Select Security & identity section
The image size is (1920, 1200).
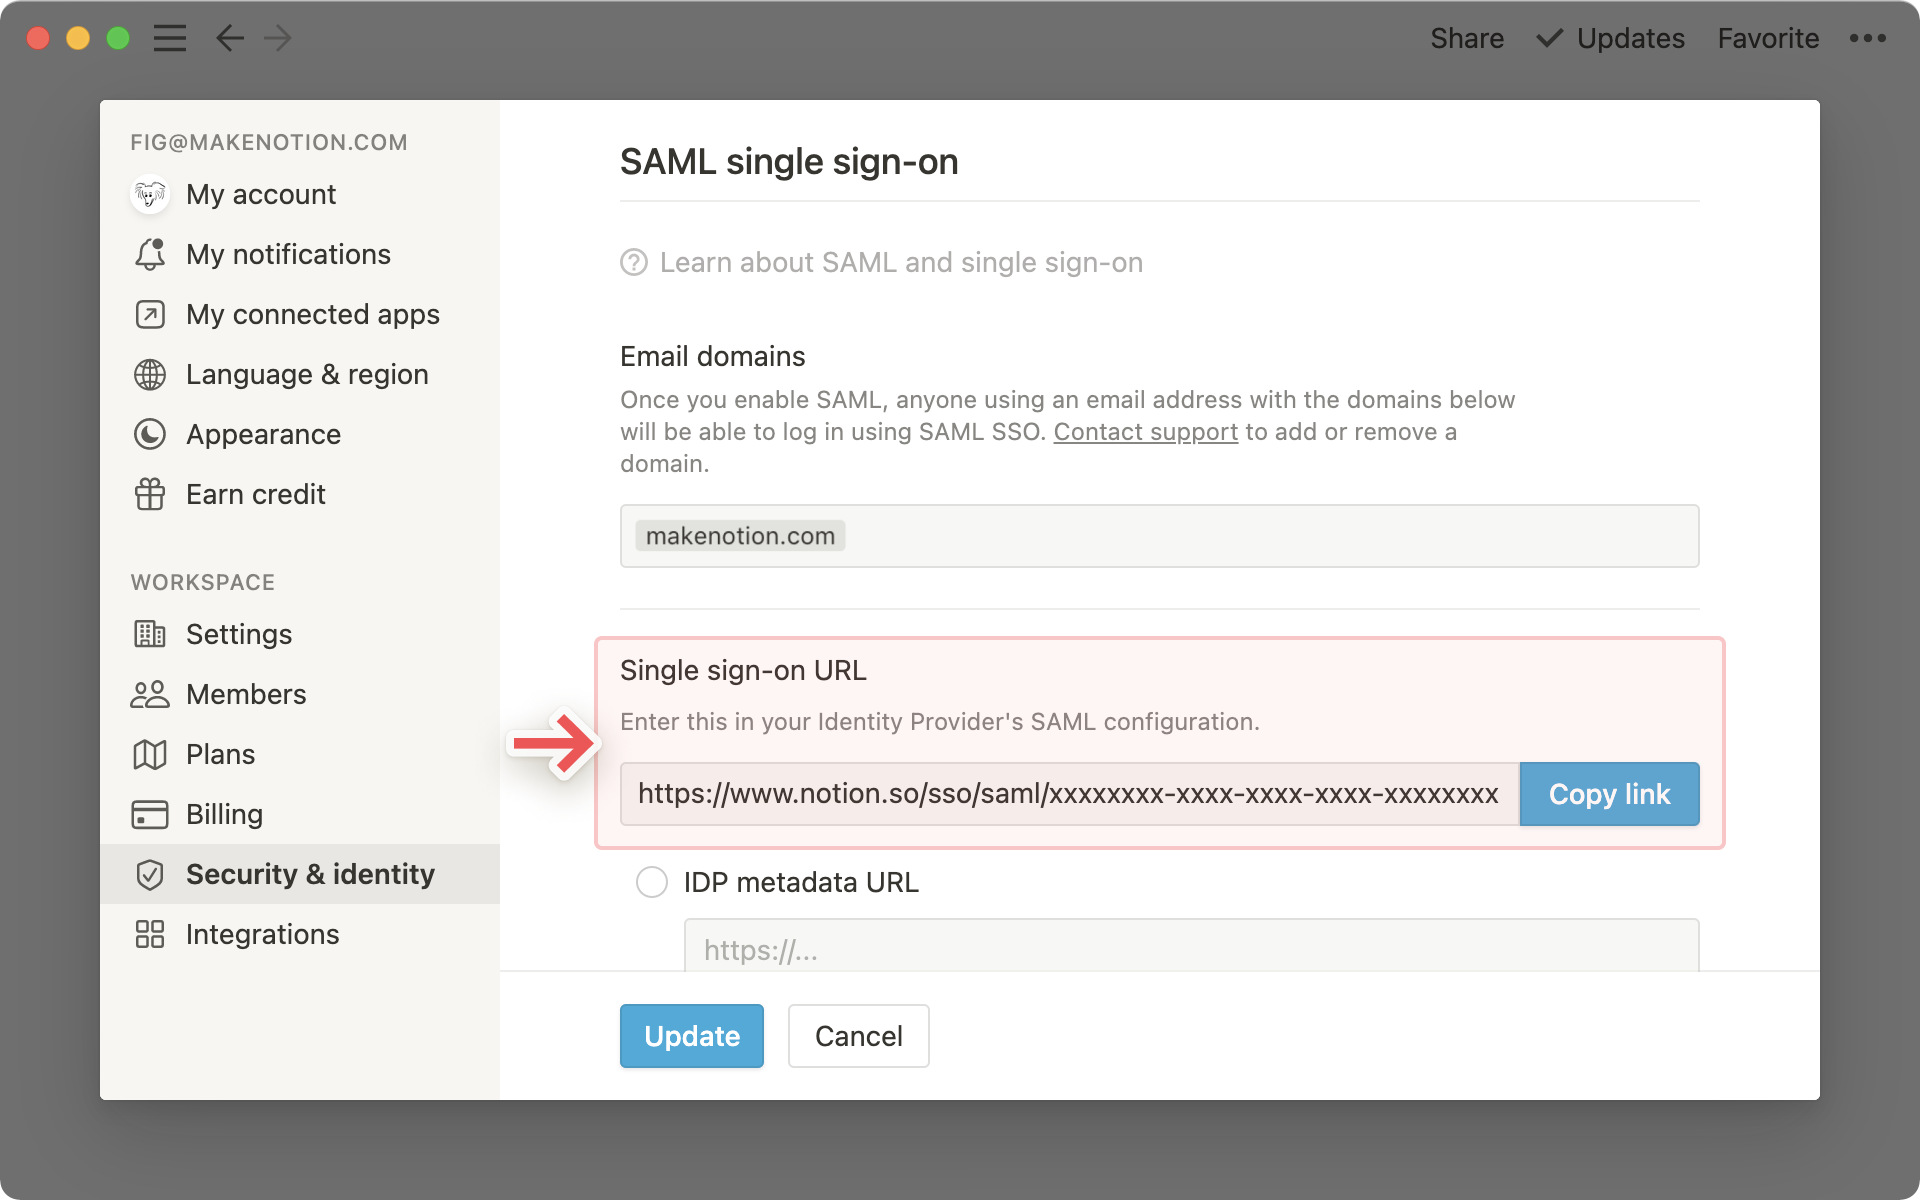point(300,874)
